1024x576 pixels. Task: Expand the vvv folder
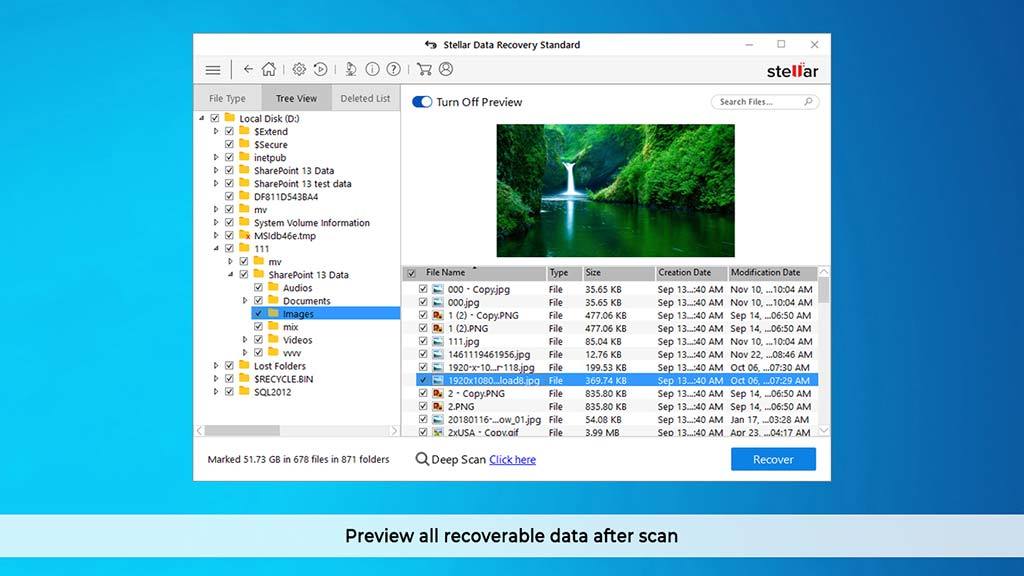click(x=245, y=353)
